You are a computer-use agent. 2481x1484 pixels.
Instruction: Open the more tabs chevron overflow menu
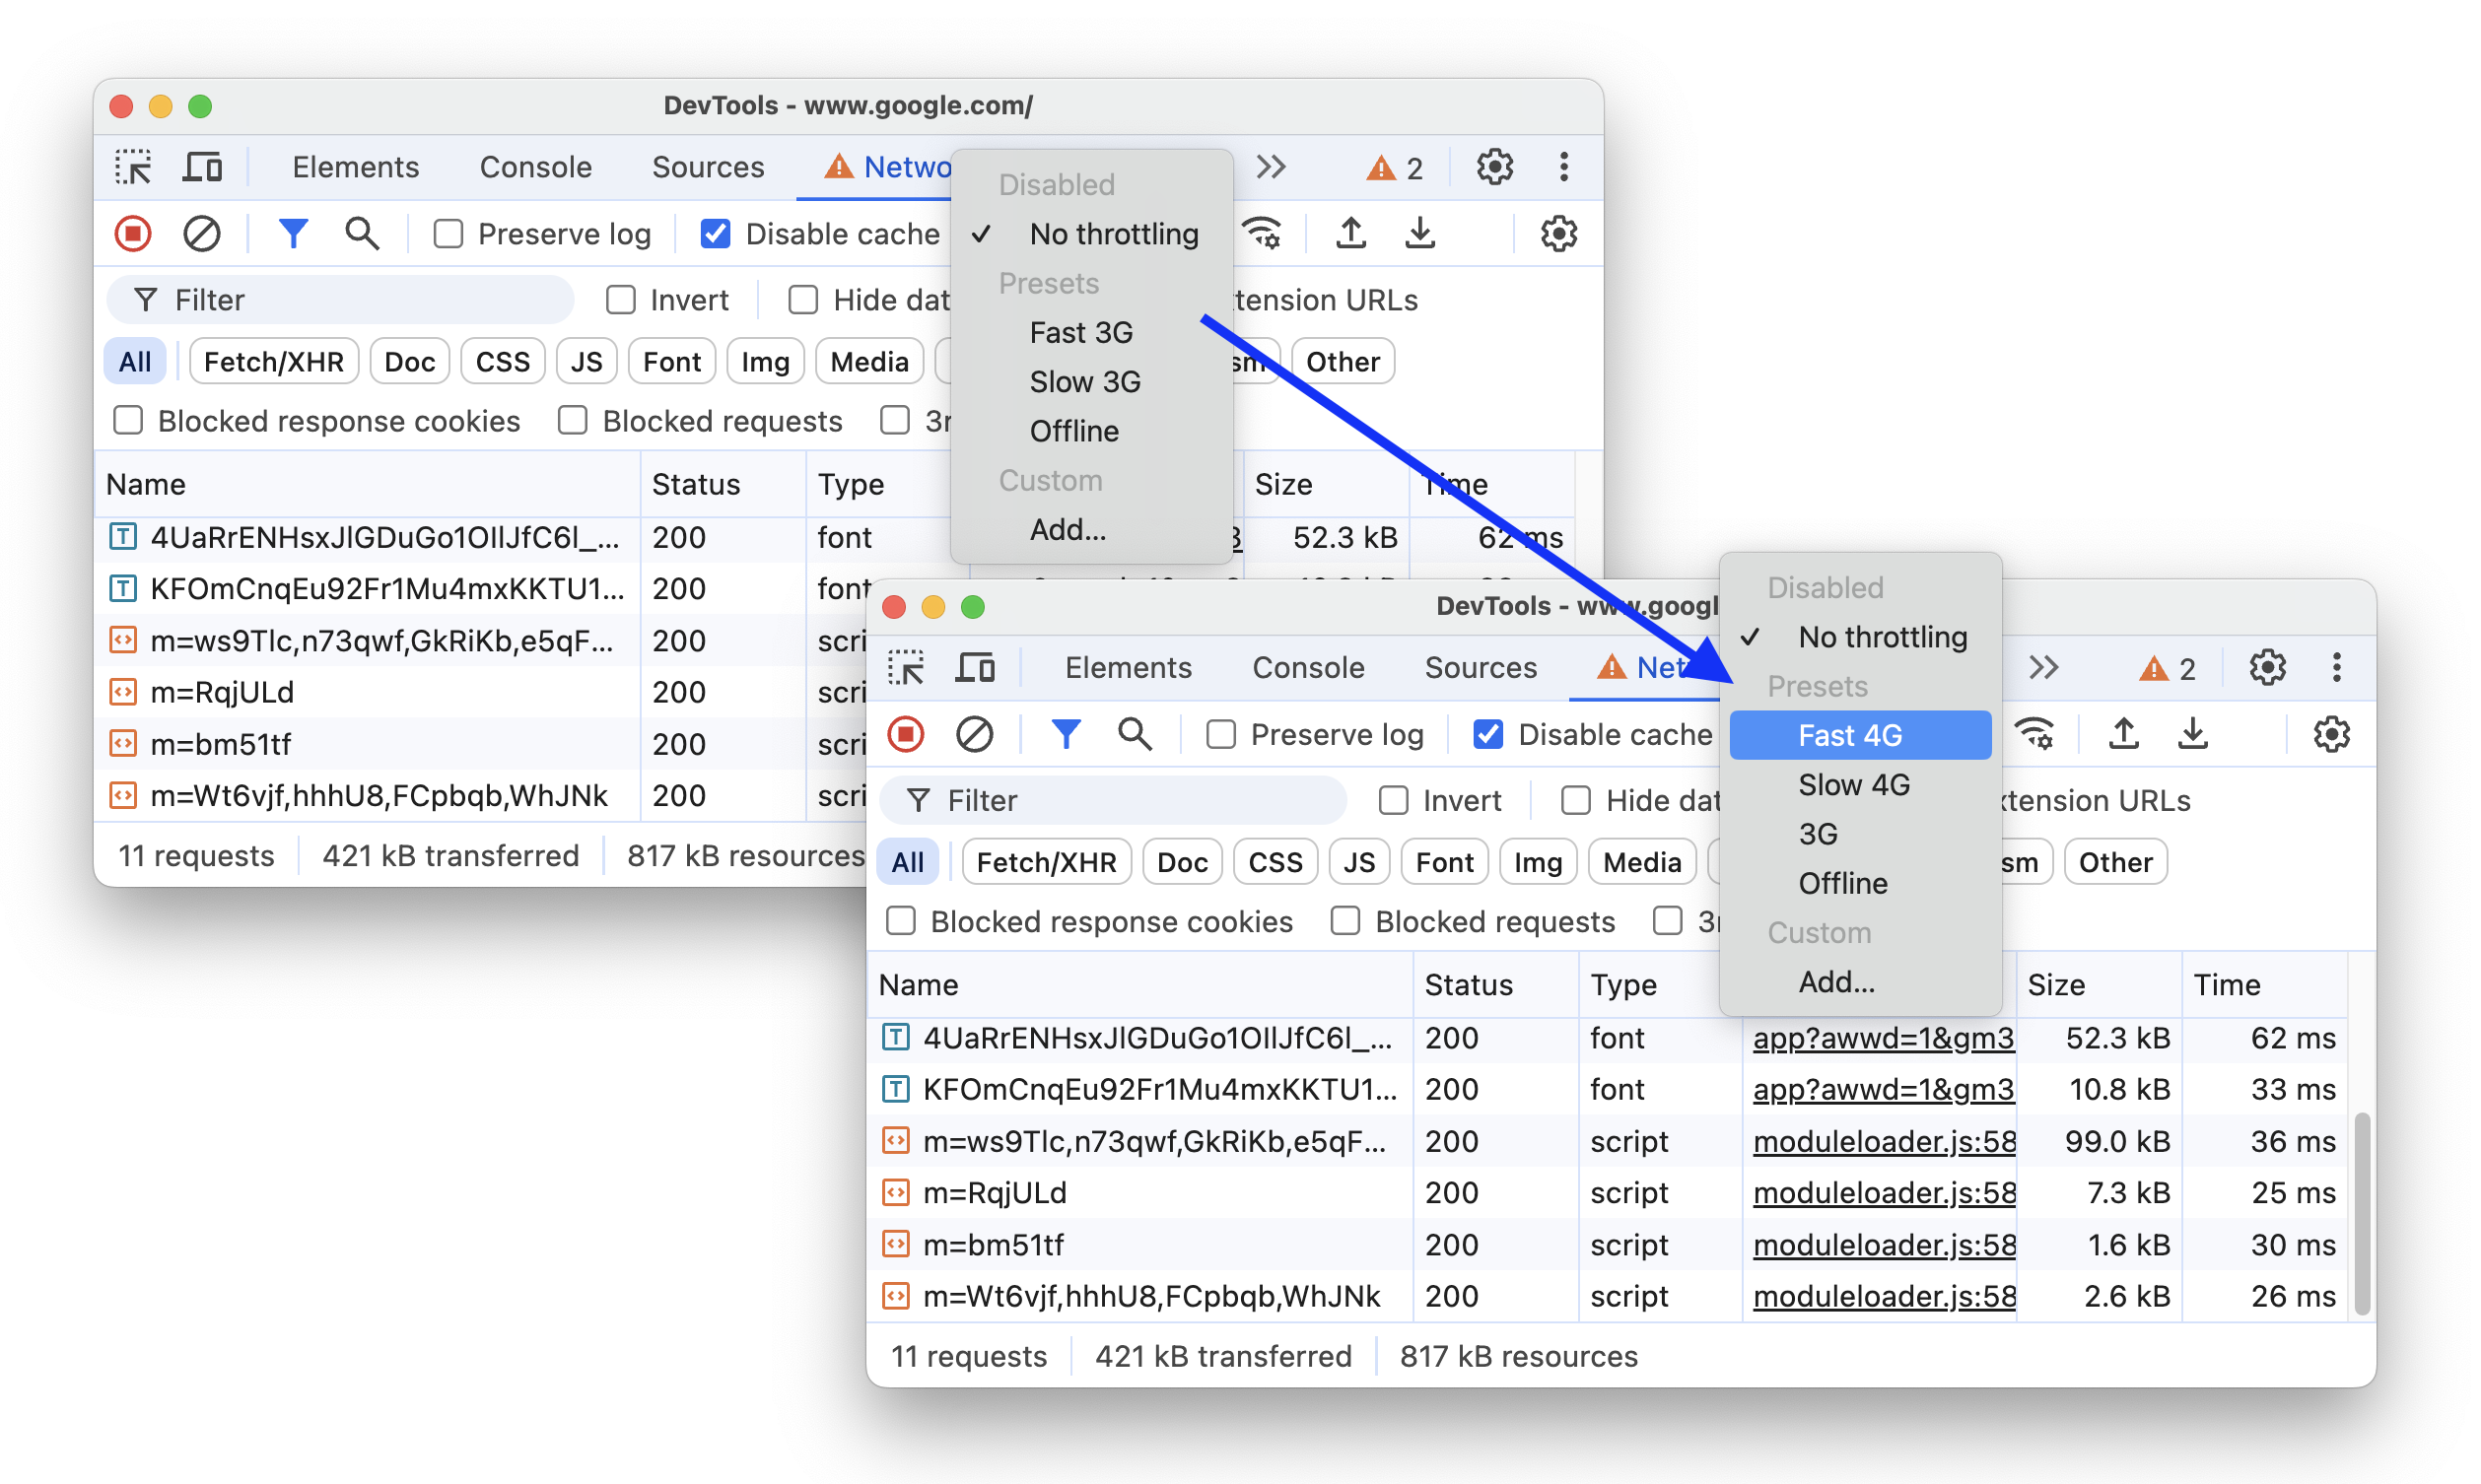coord(1269,167)
